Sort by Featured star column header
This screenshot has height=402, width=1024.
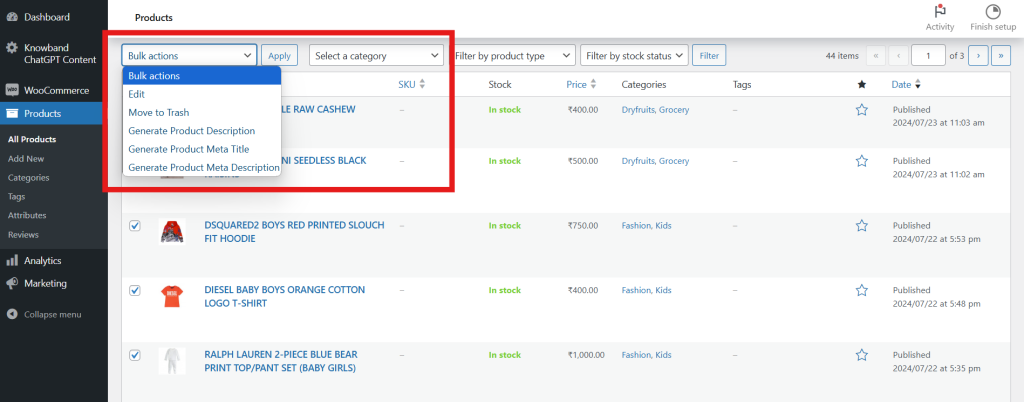[861, 84]
